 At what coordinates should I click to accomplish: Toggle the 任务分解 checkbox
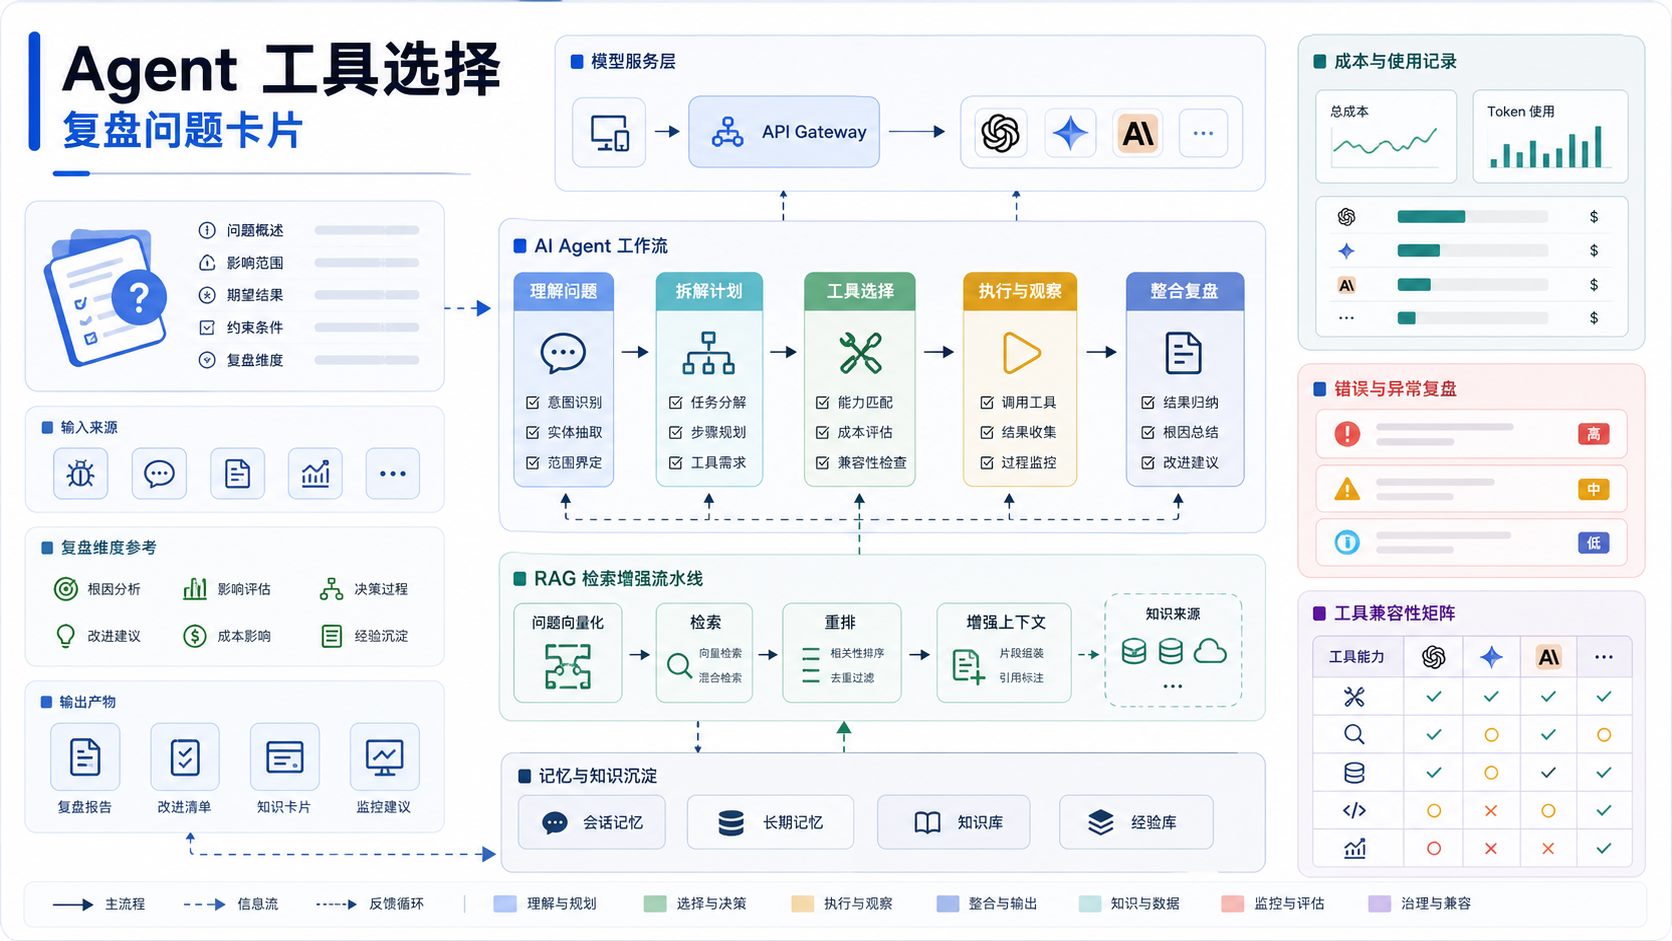click(676, 402)
